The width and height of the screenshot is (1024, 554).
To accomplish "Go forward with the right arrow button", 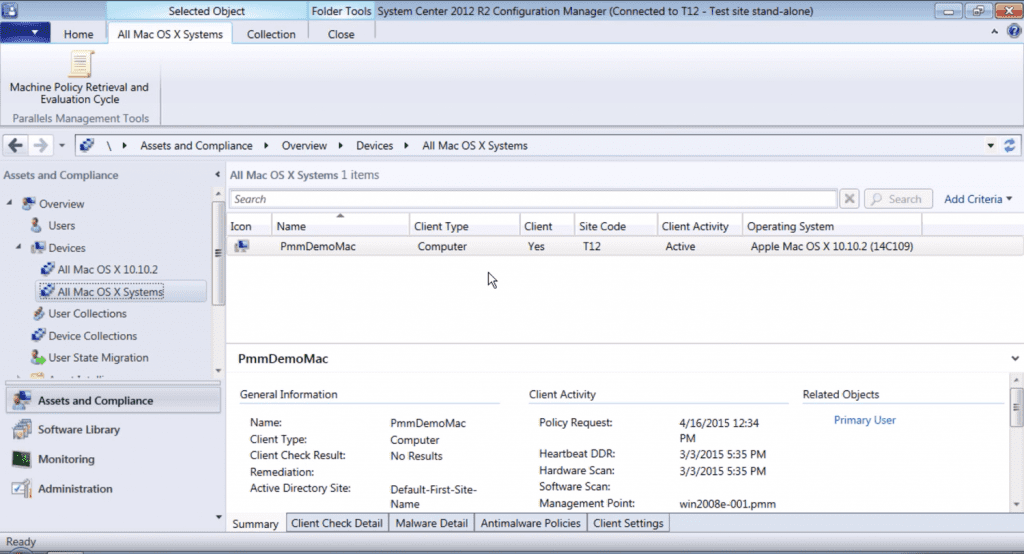I will 40,145.
